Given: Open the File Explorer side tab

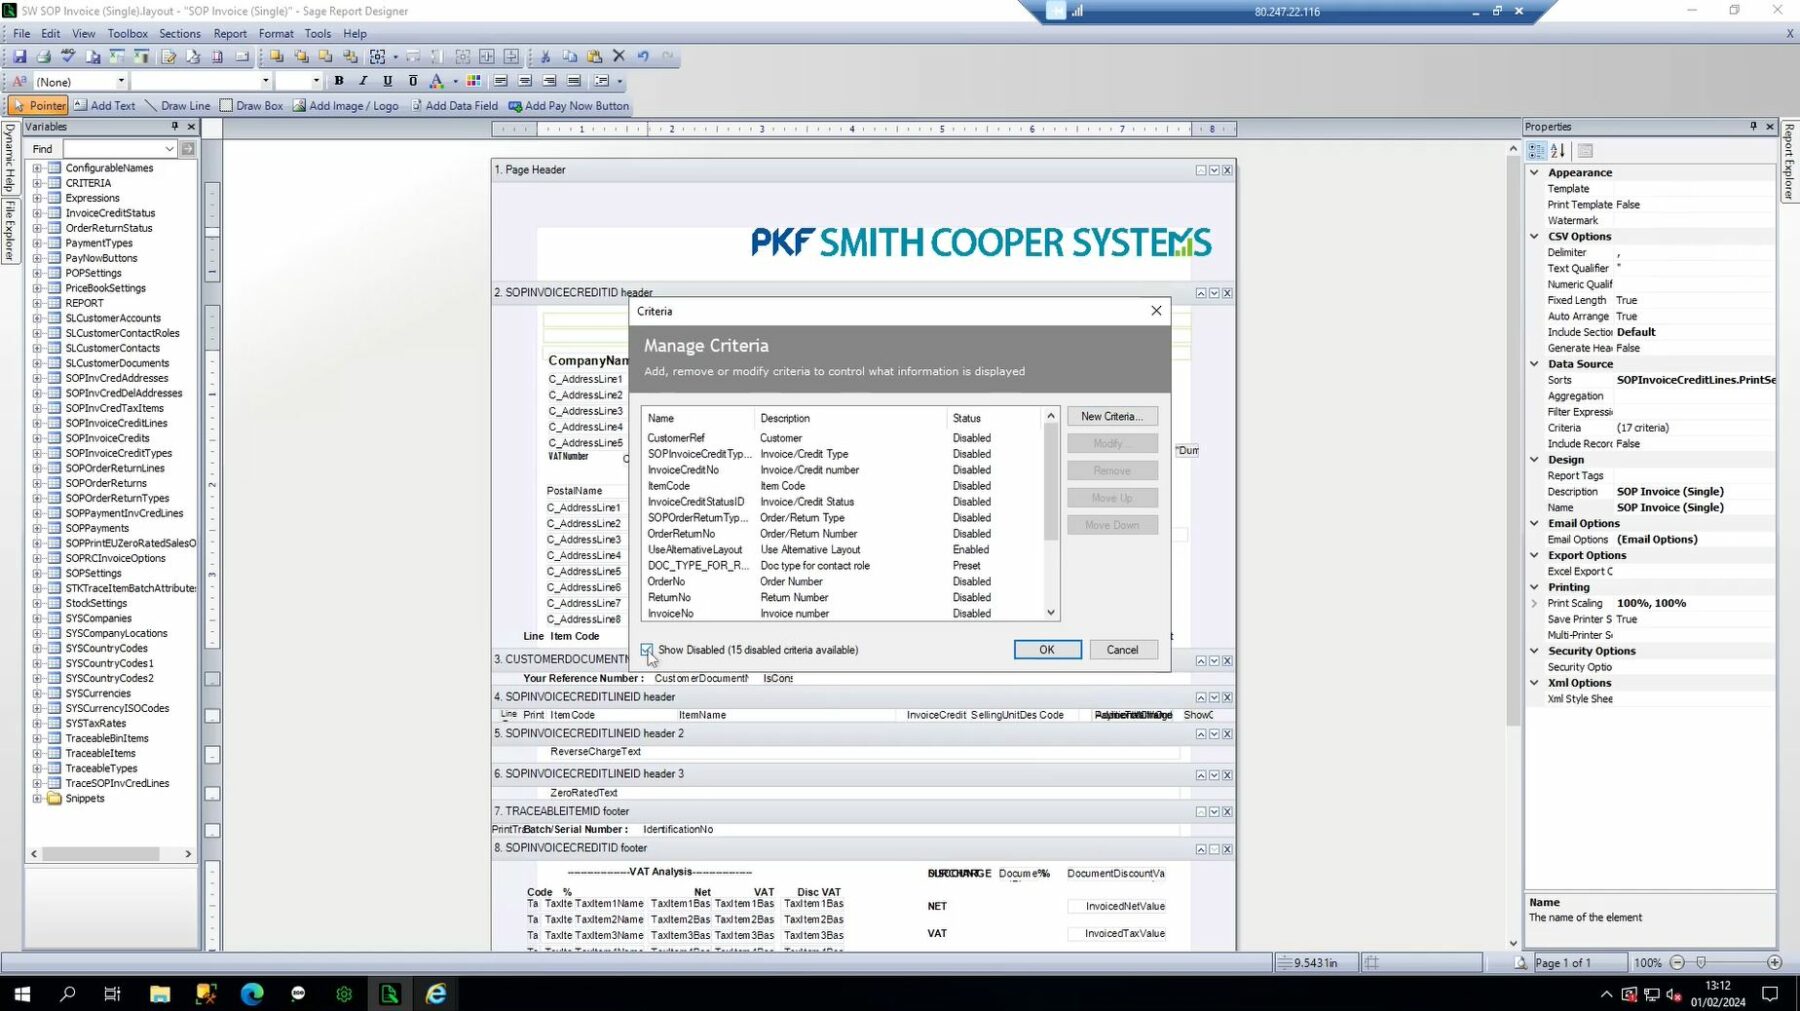Looking at the screenshot, I should tap(9, 230).
